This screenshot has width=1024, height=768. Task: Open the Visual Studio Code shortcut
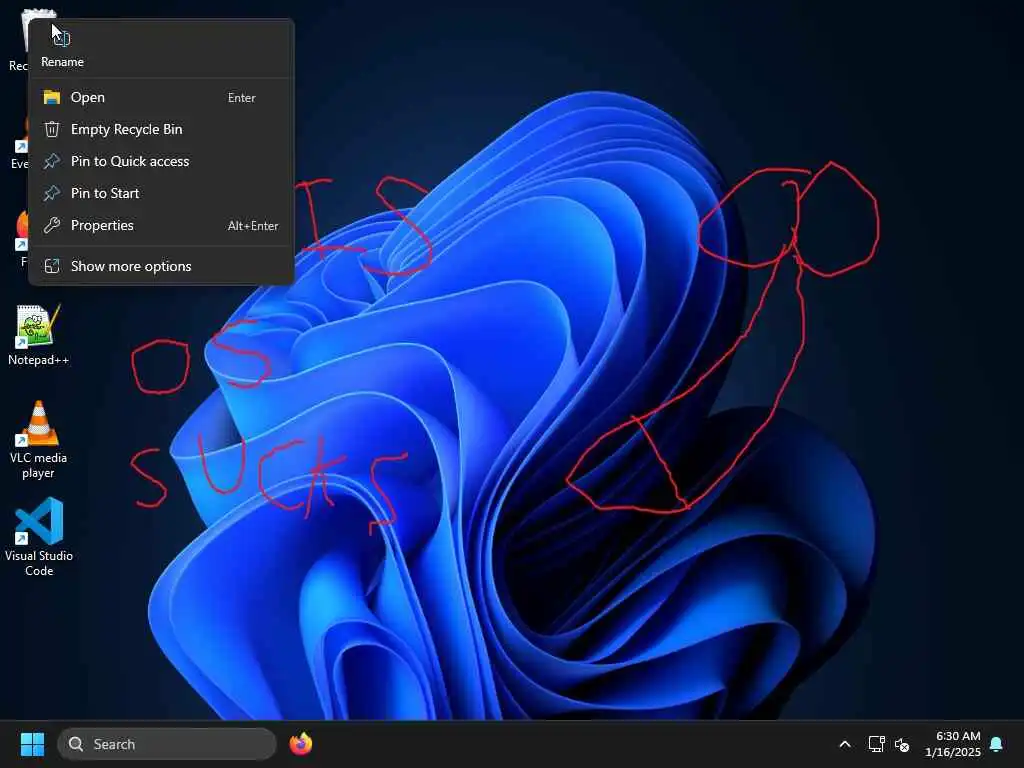39,537
